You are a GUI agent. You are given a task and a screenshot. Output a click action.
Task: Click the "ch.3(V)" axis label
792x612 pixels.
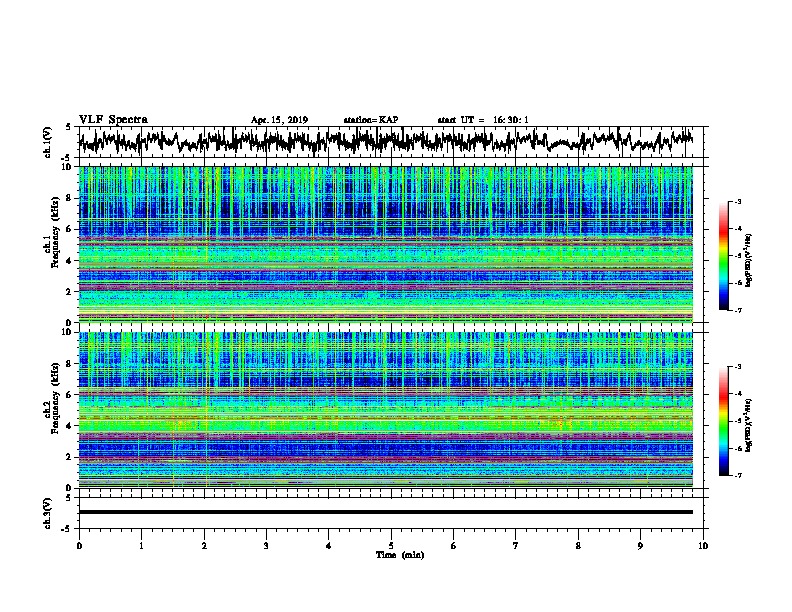pyautogui.click(x=48, y=513)
